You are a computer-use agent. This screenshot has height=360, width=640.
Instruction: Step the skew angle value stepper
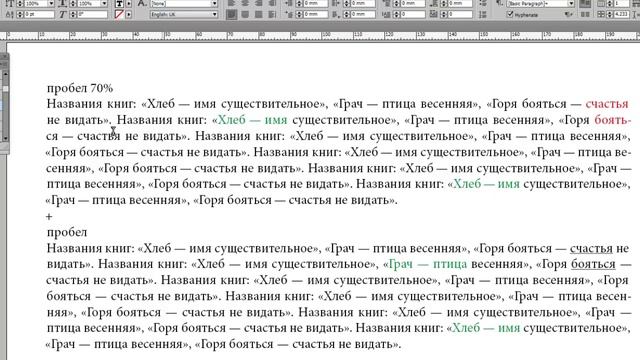click(73, 15)
